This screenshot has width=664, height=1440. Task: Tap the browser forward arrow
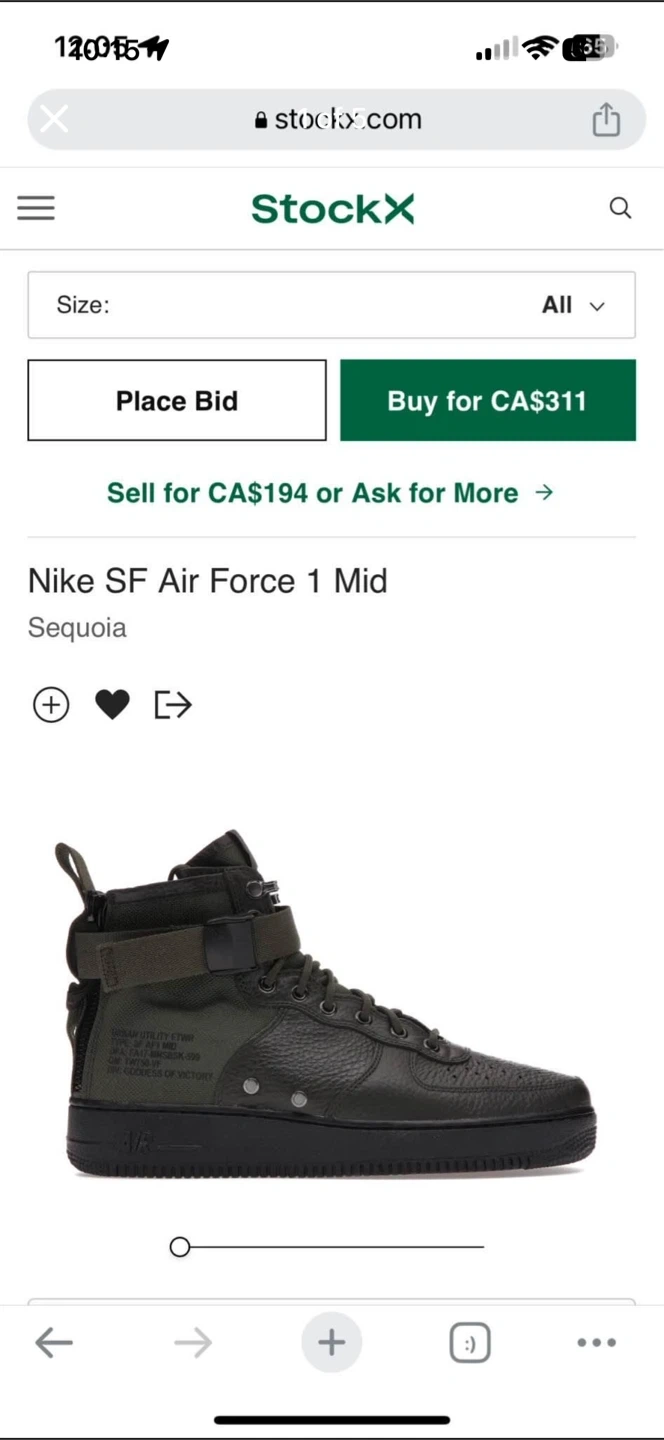[193, 1343]
